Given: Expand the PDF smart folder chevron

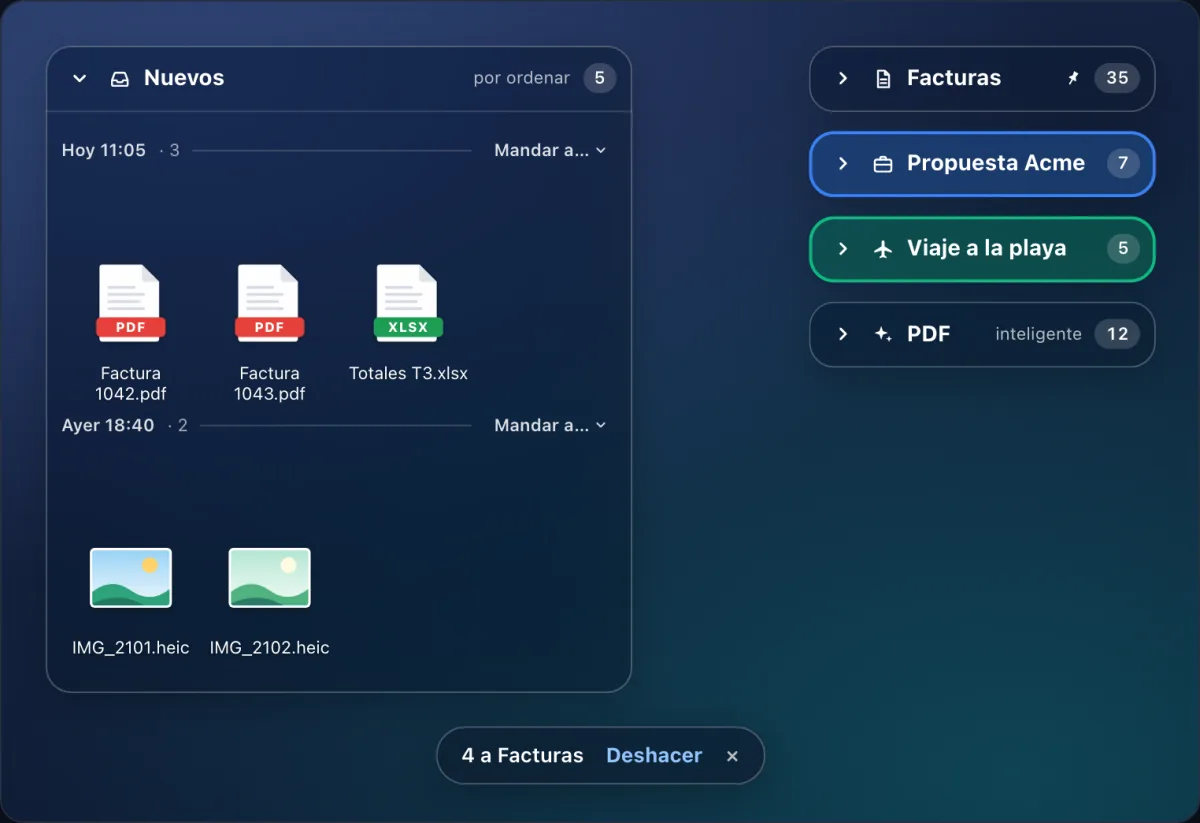Looking at the screenshot, I should click(x=843, y=334).
